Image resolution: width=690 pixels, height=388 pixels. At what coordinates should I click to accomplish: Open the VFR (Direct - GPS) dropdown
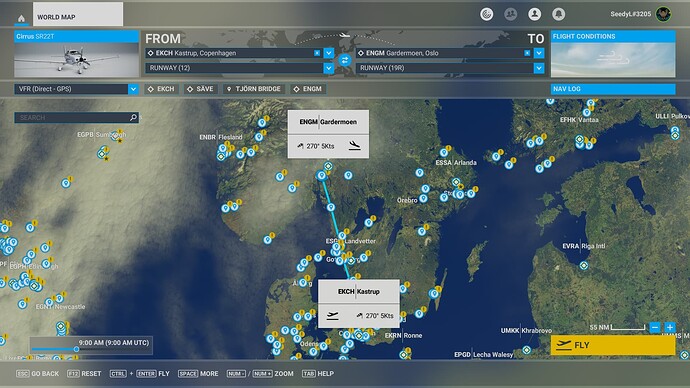click(x=76, y=89)
